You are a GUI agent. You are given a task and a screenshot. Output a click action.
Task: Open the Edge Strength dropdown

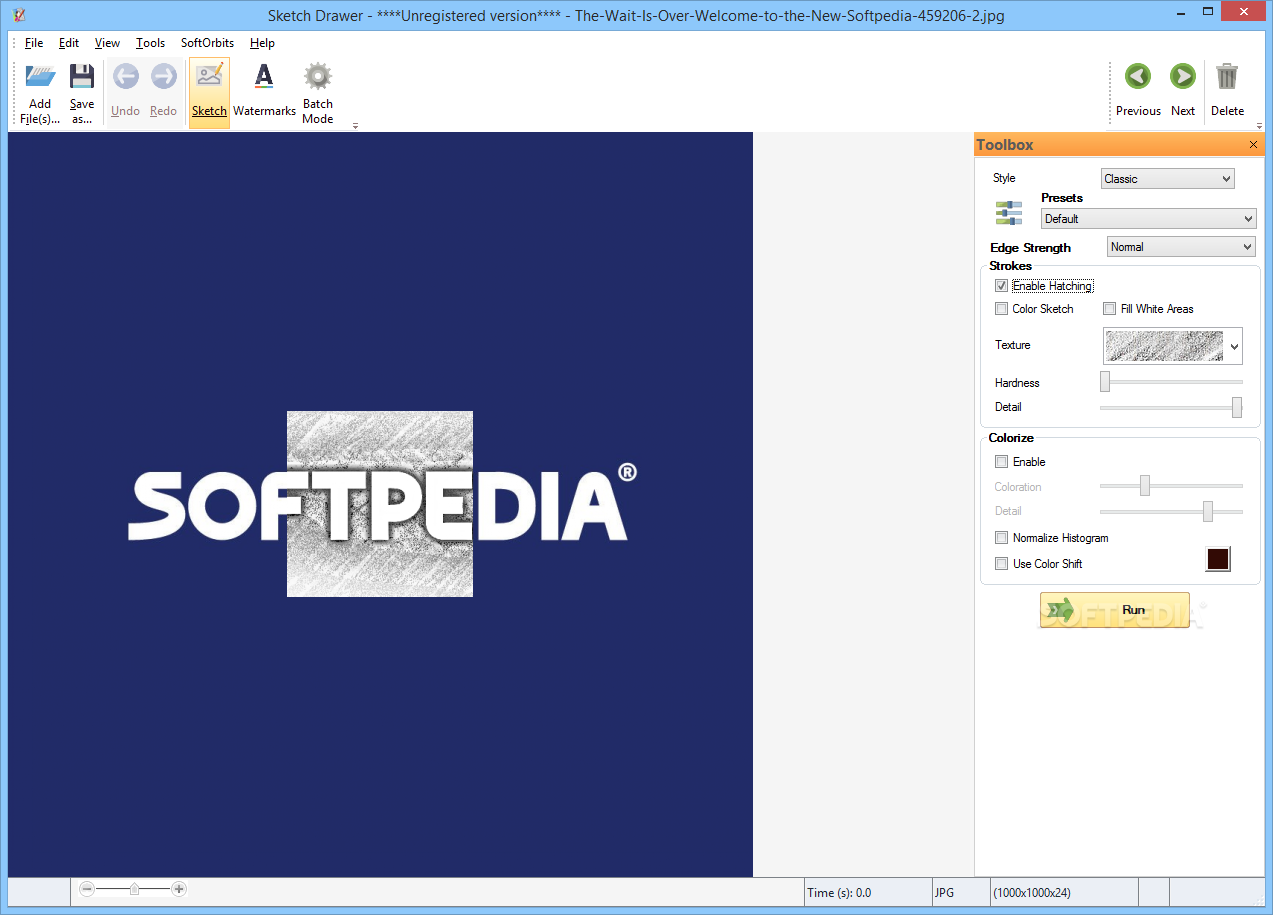(x=1181, y=247)
